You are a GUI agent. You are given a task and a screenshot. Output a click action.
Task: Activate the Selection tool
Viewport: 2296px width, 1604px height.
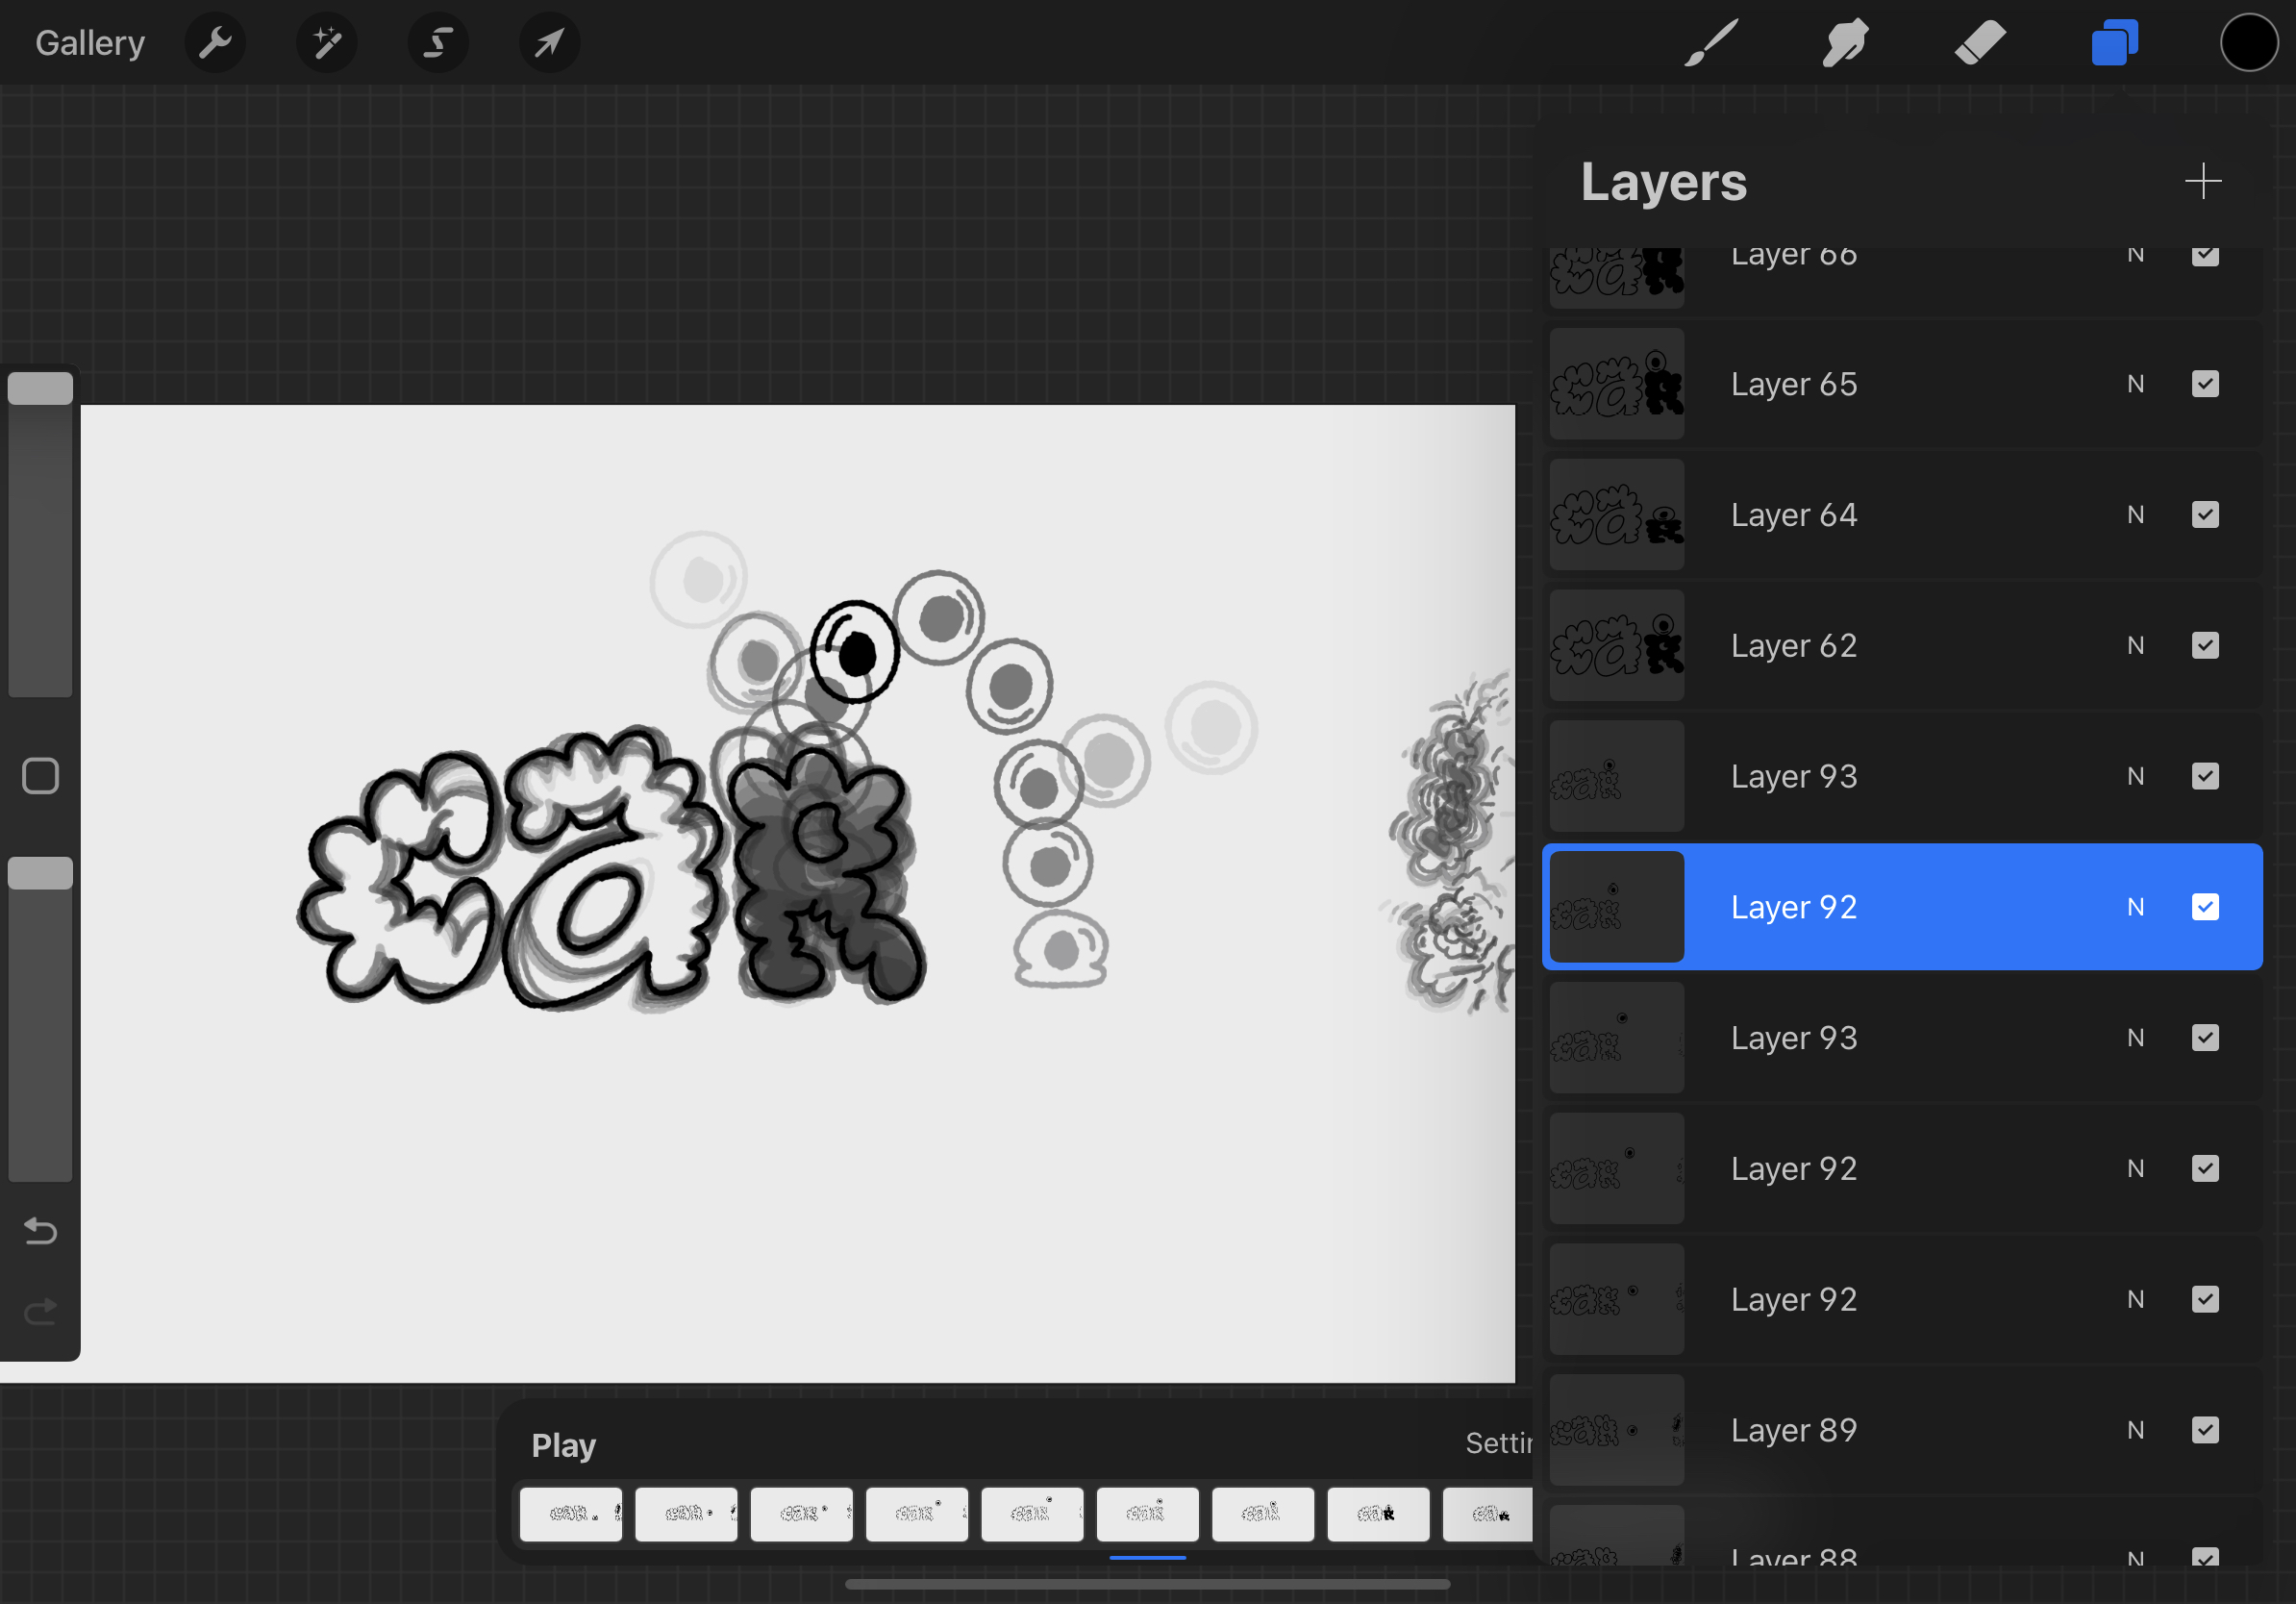[x=438, y=43]
